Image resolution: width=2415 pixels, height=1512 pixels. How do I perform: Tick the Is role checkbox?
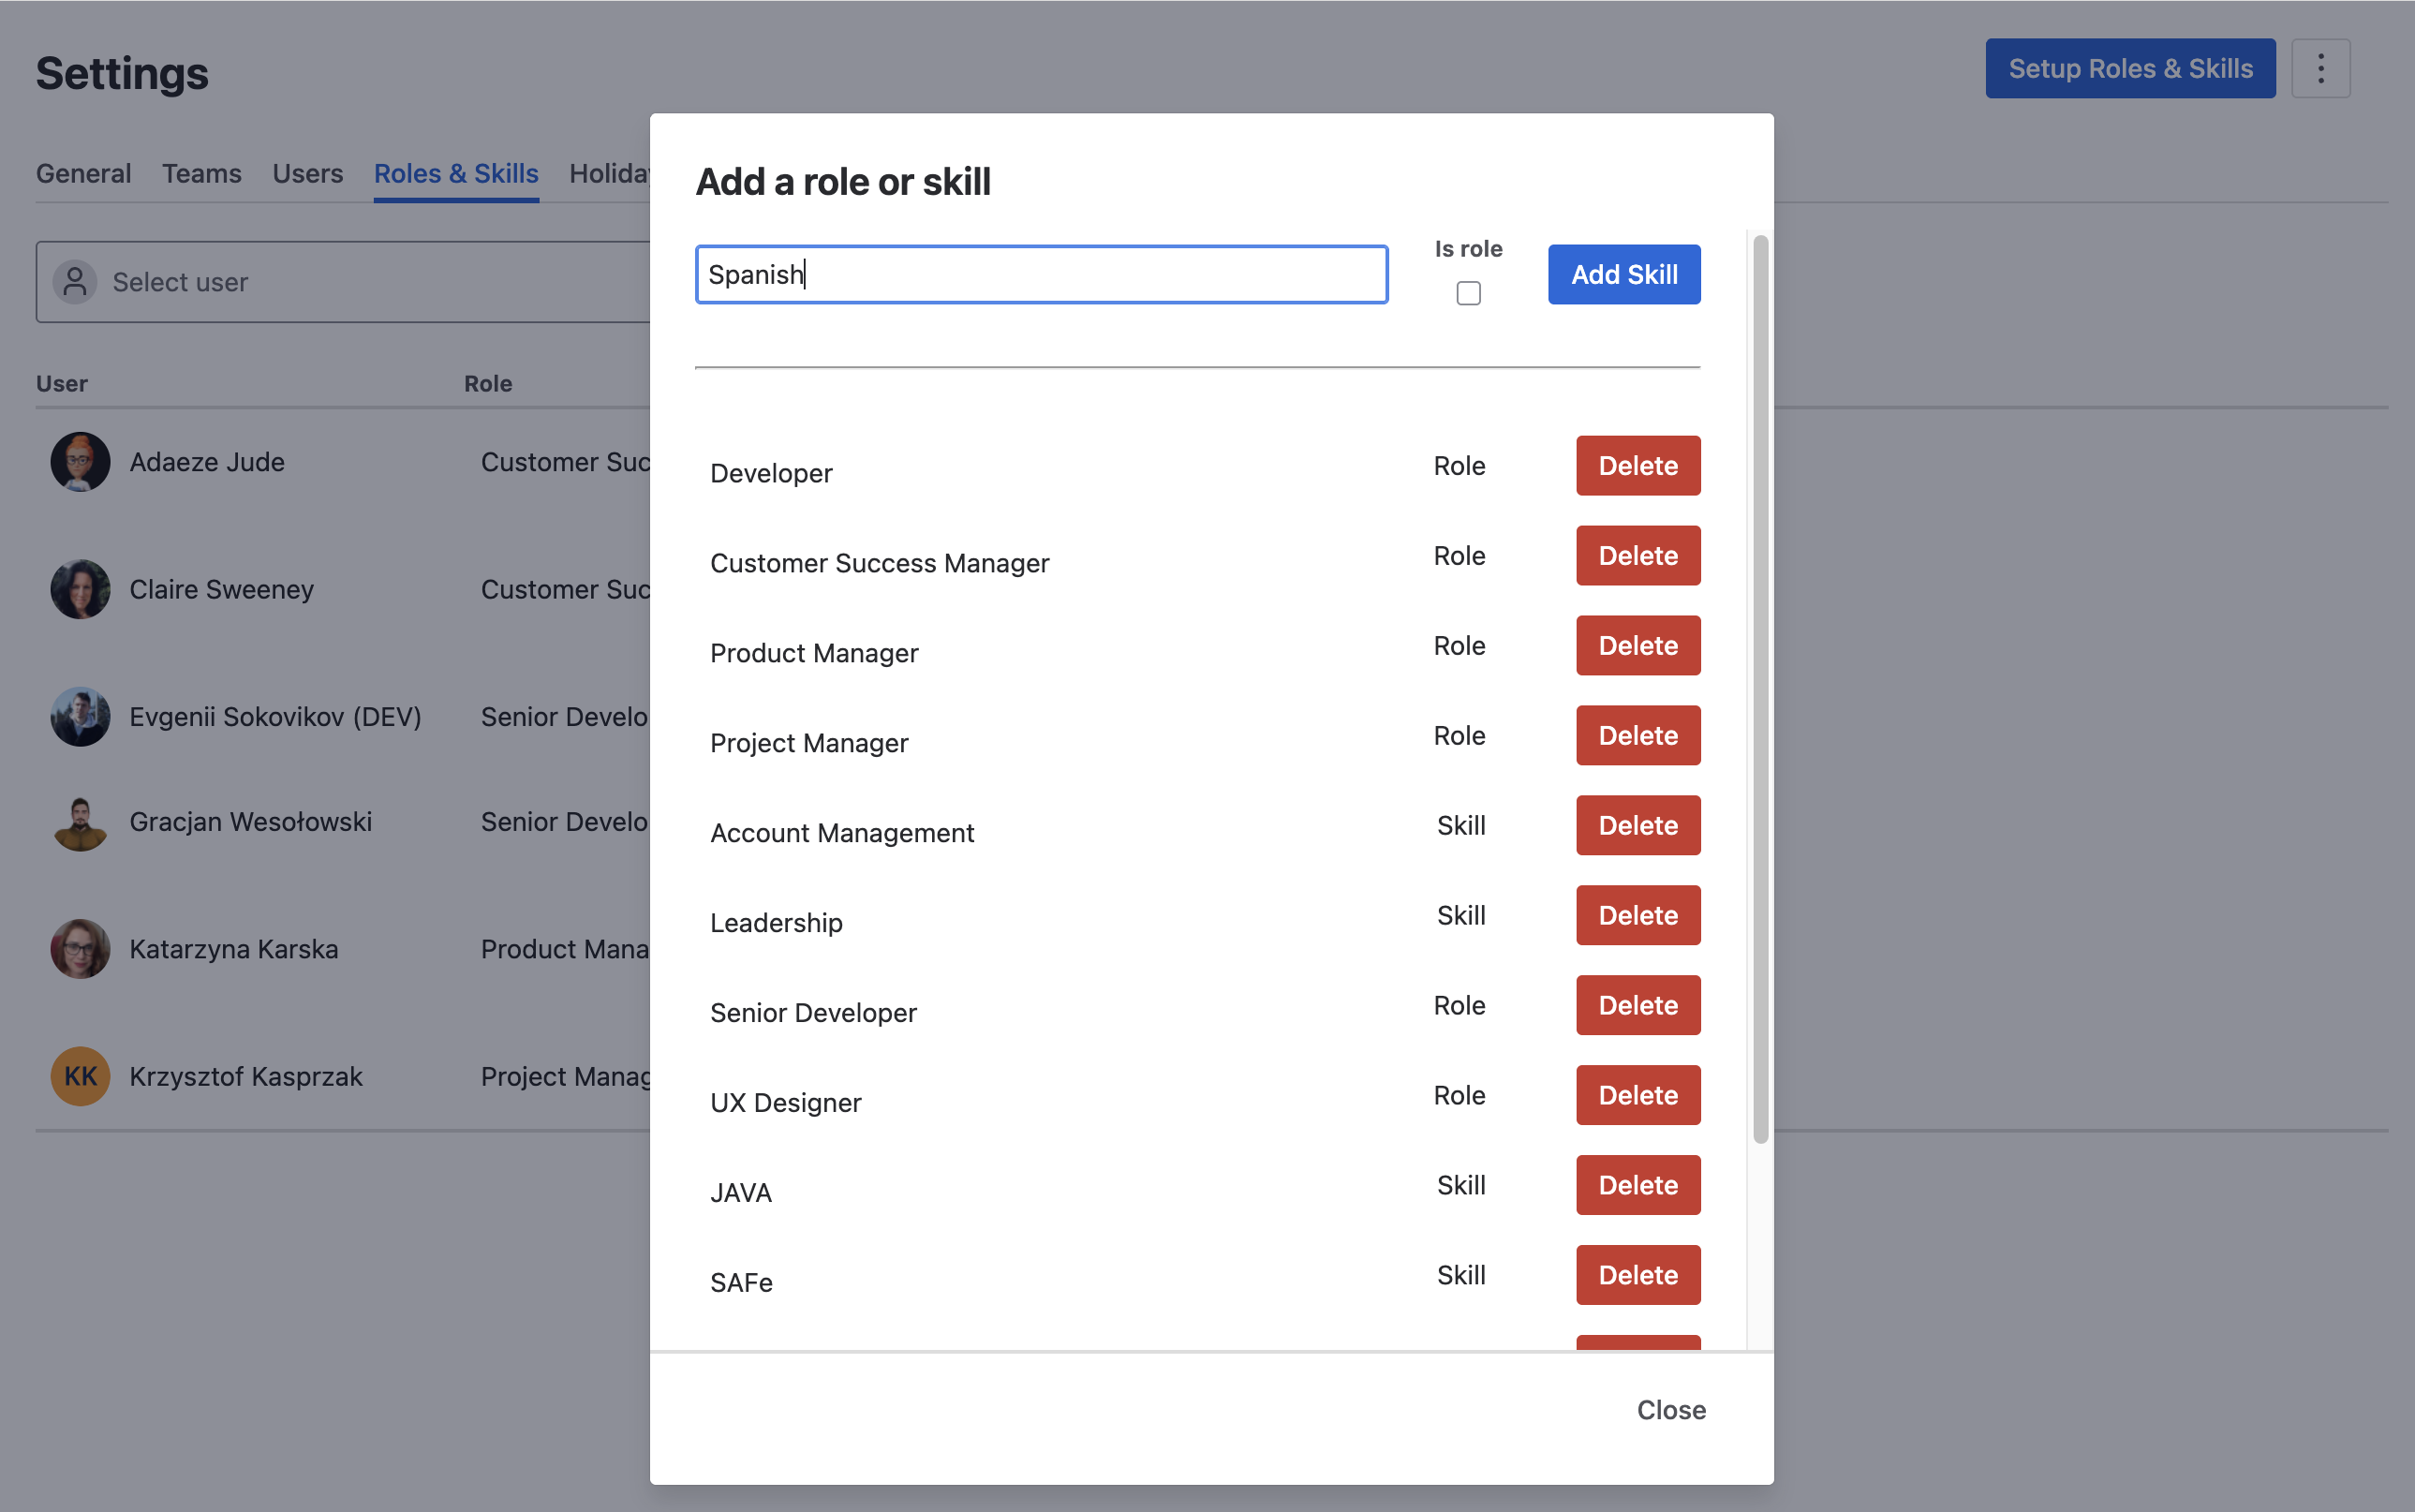pos(1468,293)
